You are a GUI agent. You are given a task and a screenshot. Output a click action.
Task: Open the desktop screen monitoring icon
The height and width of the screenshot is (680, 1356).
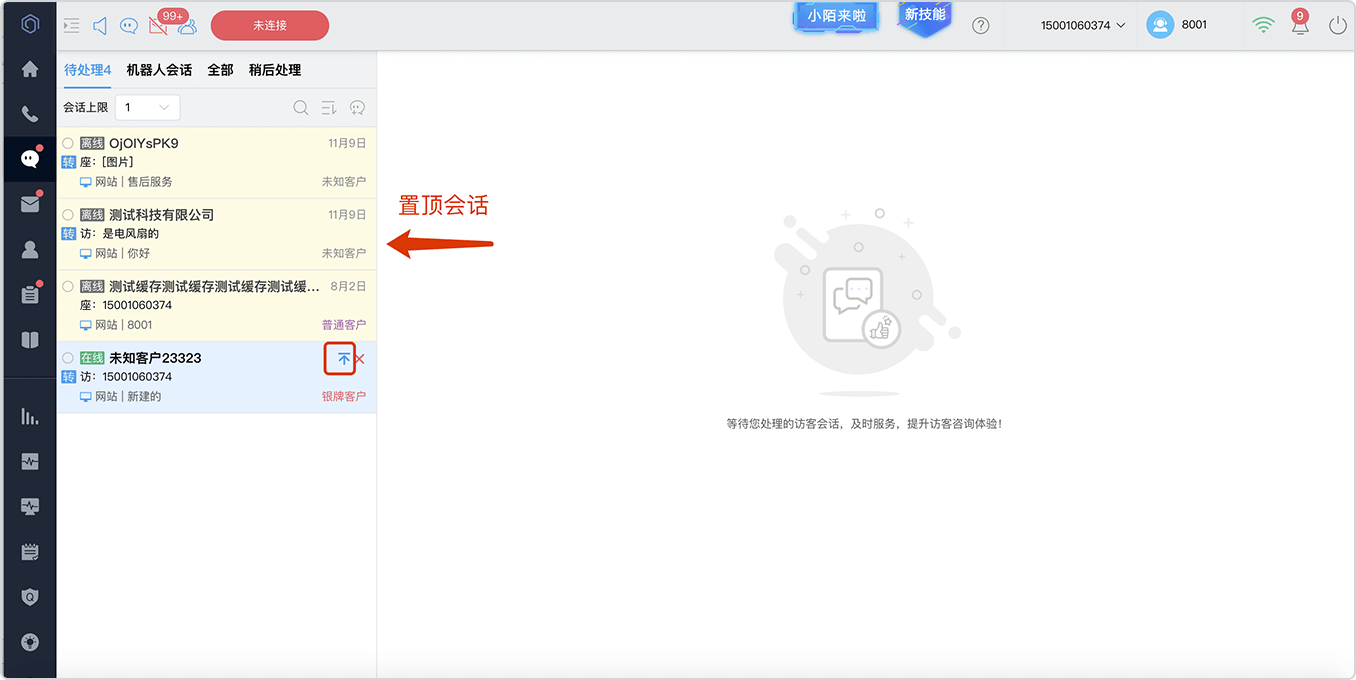(x=30, y=506)
